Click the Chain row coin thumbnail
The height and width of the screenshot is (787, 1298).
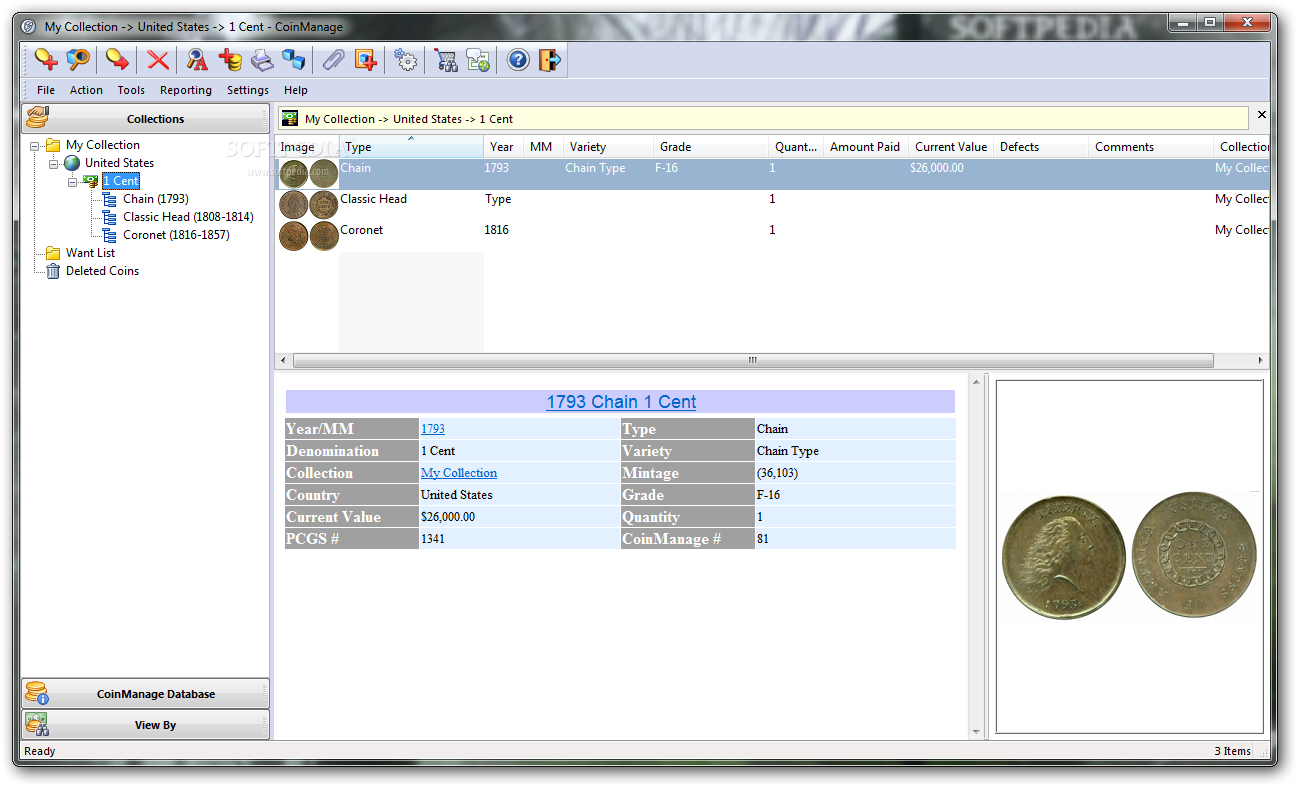(x=309, y=174)
